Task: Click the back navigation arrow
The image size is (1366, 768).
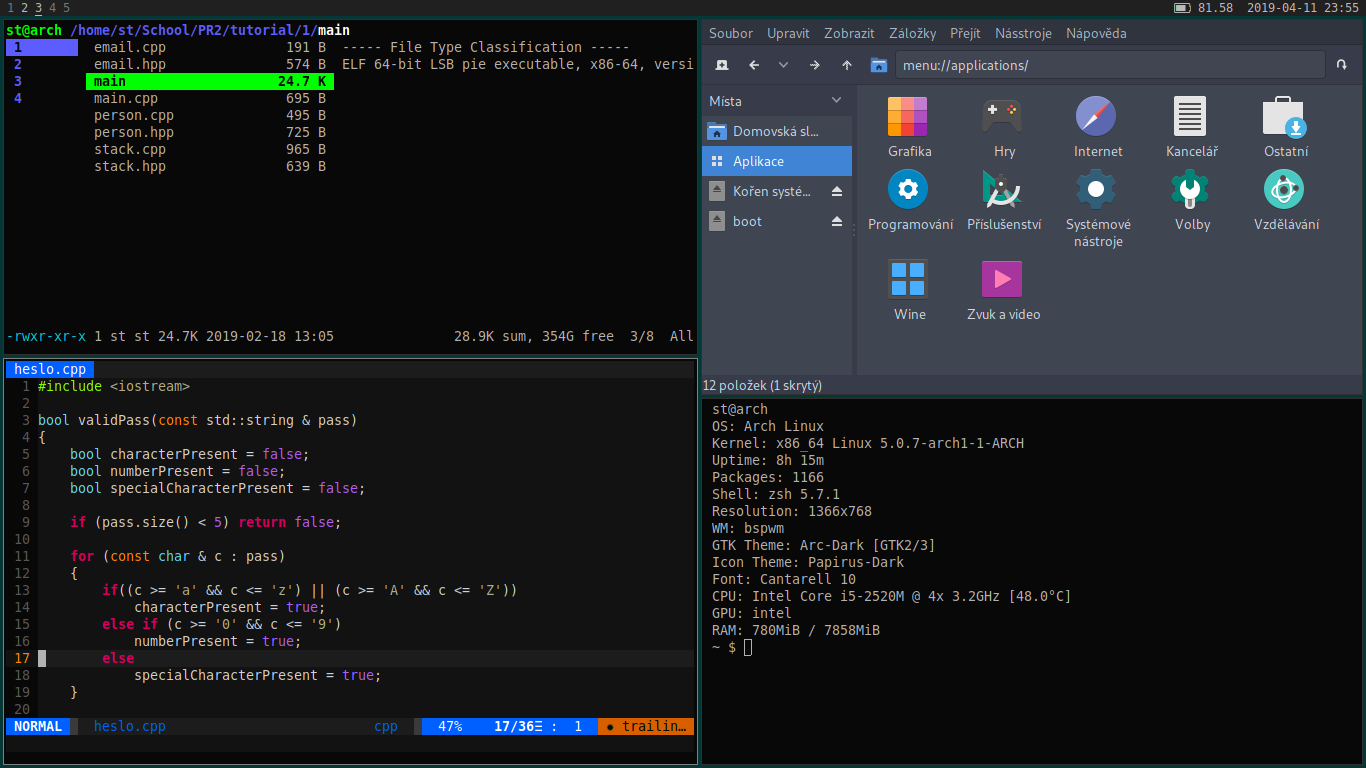Action: pyautogui.click(x=752, y=65)
